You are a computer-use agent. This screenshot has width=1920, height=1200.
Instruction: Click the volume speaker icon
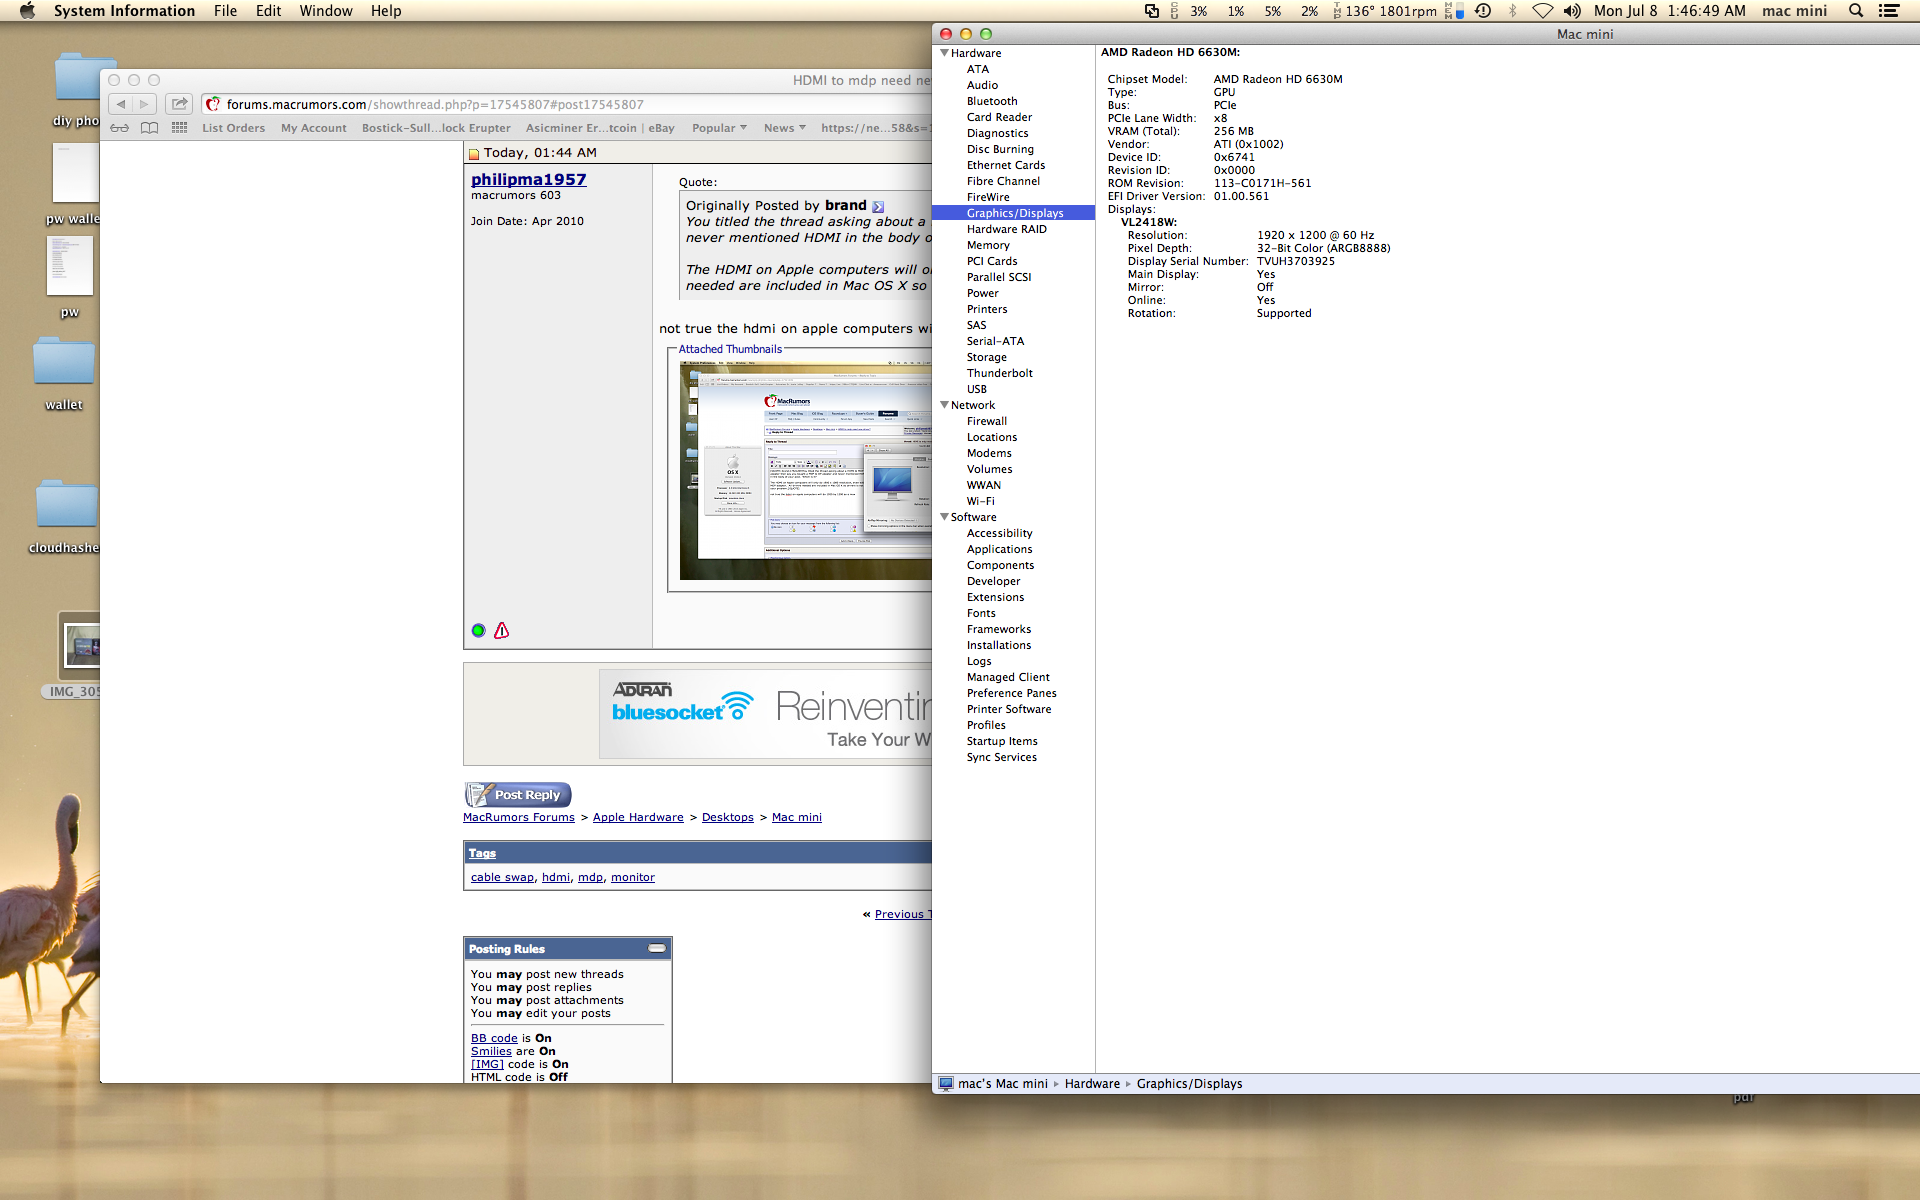[x=1572, y=11]
